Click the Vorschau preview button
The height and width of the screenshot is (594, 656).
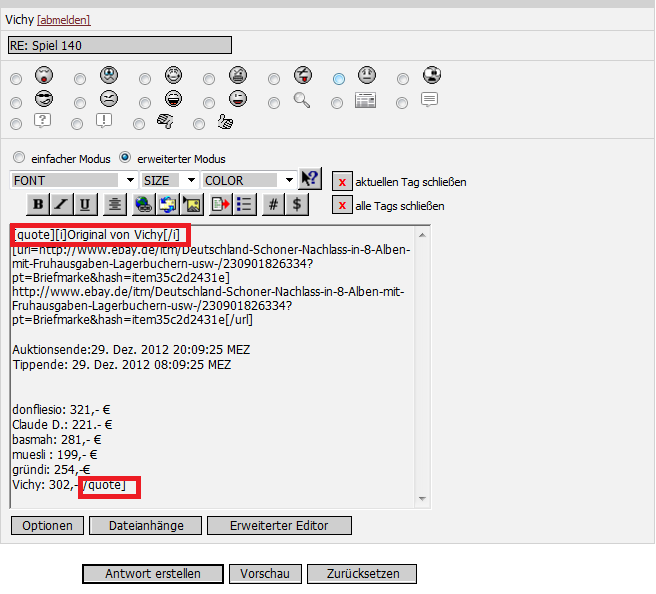coord(265,574)
